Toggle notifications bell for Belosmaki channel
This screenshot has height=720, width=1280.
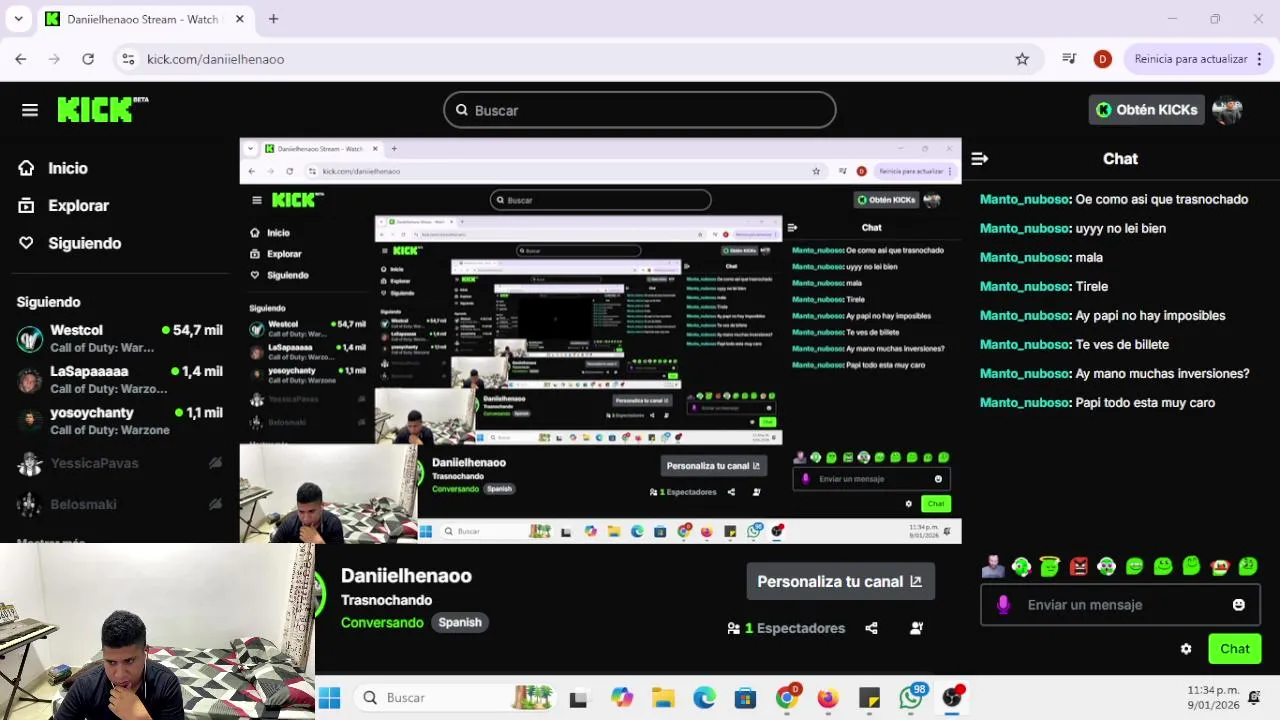pos(215,504)
